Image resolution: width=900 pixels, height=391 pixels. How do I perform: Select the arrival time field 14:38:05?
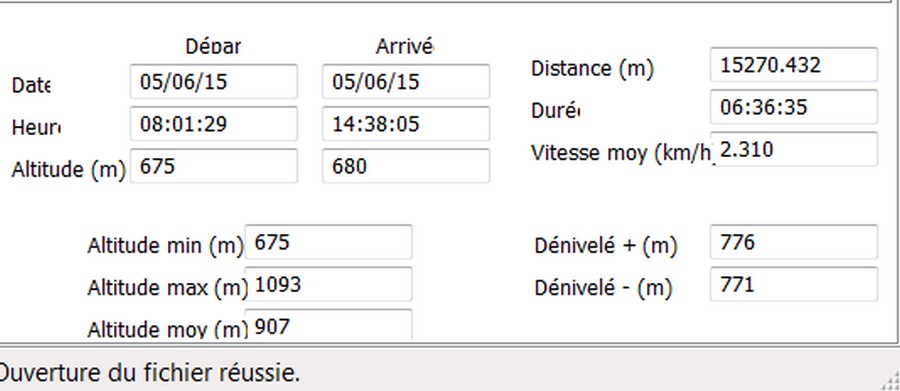(406, 123)
